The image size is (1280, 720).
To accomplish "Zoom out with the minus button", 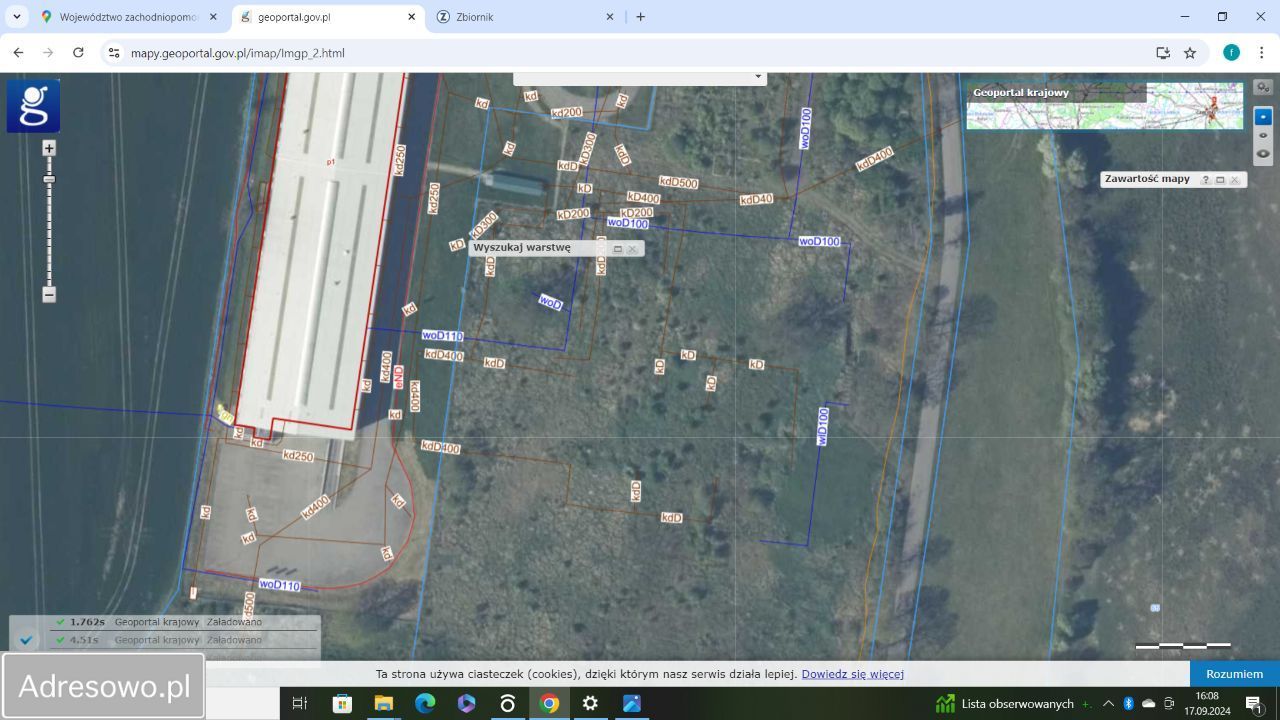I will click(x=49, y=294).
